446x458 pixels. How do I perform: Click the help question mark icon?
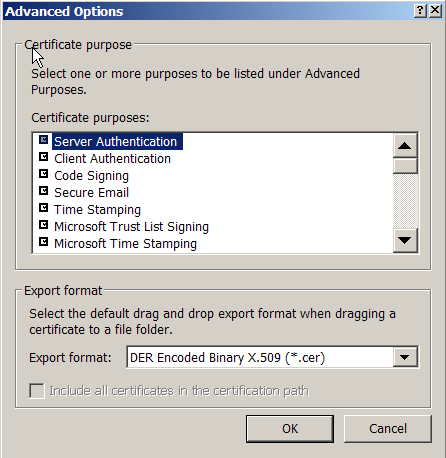click(x=420, y=11)
